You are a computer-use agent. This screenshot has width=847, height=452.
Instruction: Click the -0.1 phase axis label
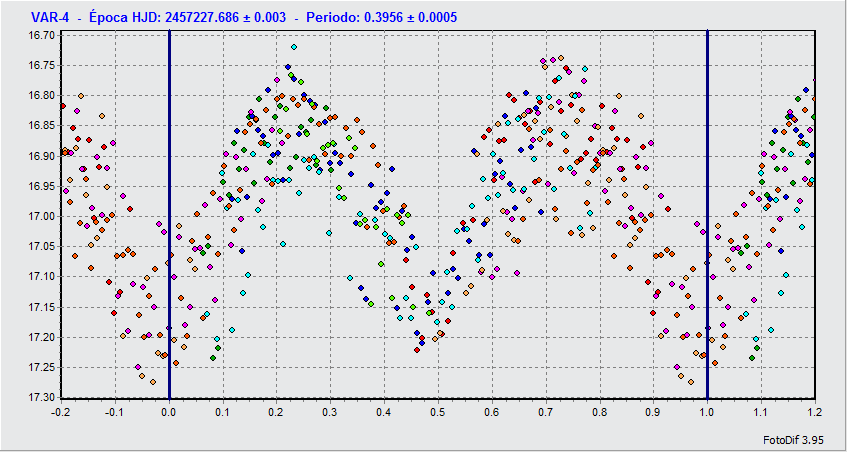tap(115, 412)
